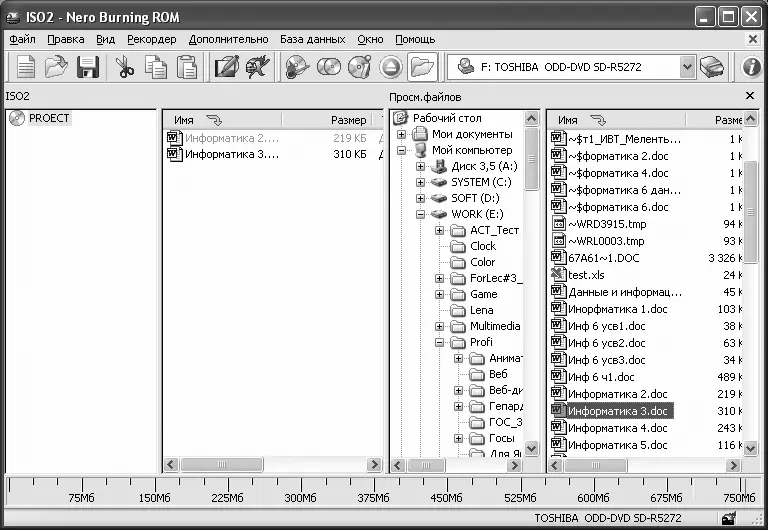Open the Файл menu

(23, 39)
